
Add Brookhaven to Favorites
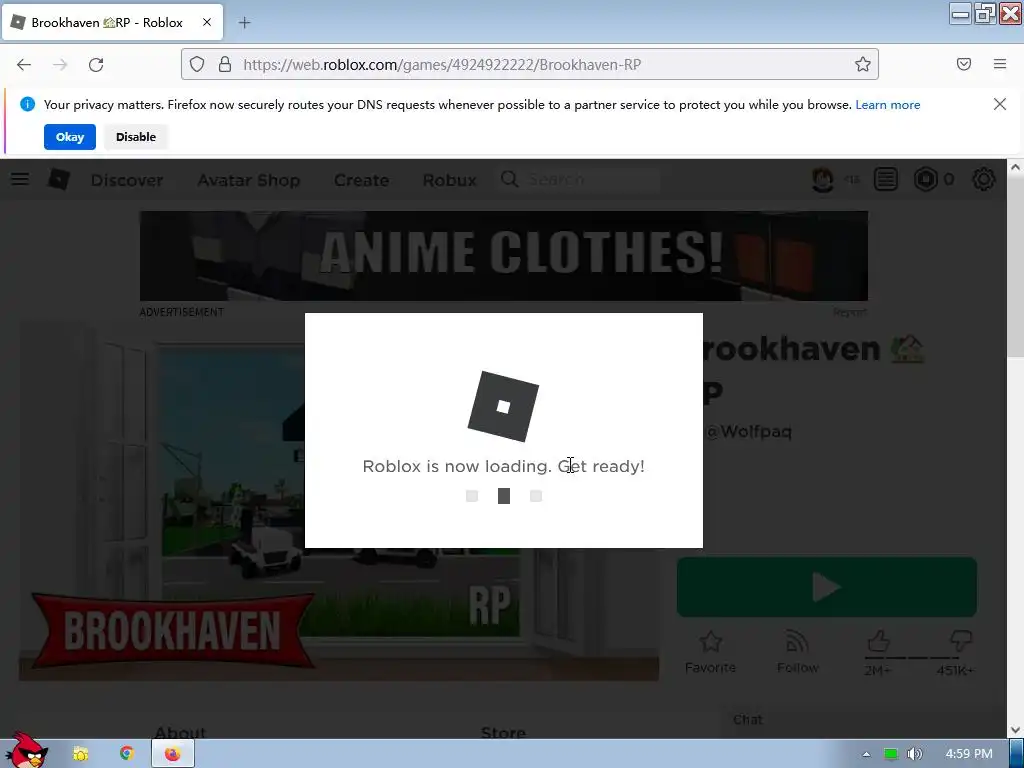(711, 652)
